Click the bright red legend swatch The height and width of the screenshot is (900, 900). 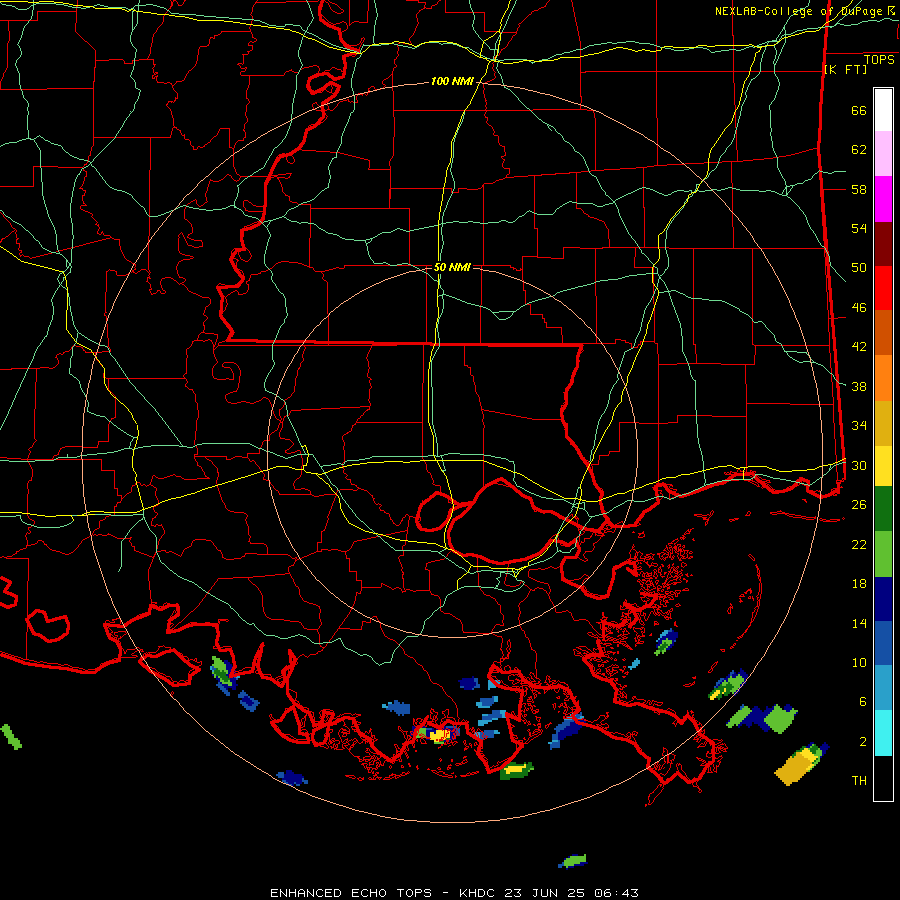pyautogui.click(x=883, y=289)
